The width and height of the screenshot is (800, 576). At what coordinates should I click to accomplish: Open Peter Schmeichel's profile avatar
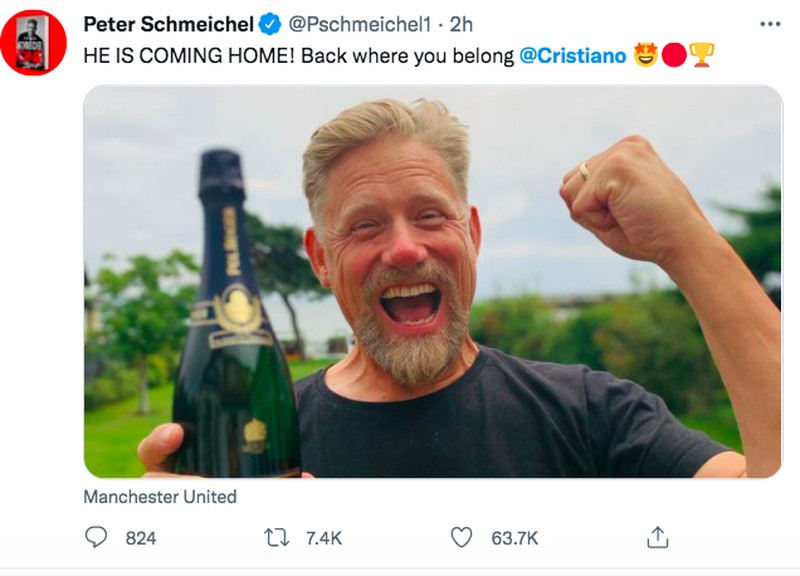(33, 42)
